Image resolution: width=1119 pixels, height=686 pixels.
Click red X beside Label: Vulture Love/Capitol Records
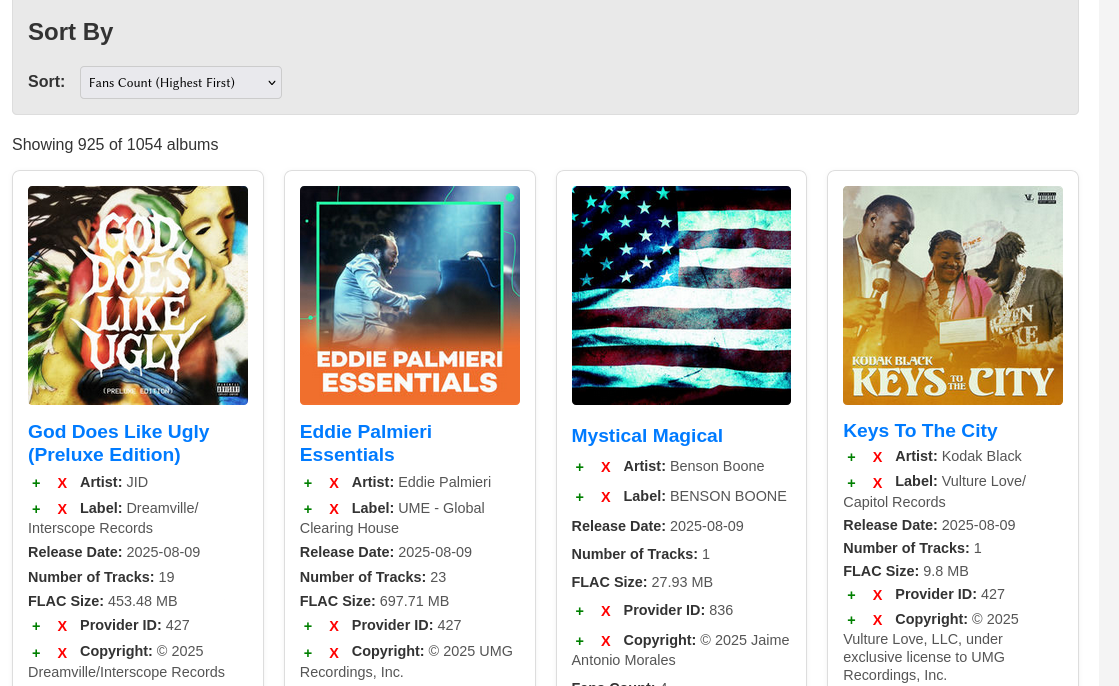click(x=878, y=483)
